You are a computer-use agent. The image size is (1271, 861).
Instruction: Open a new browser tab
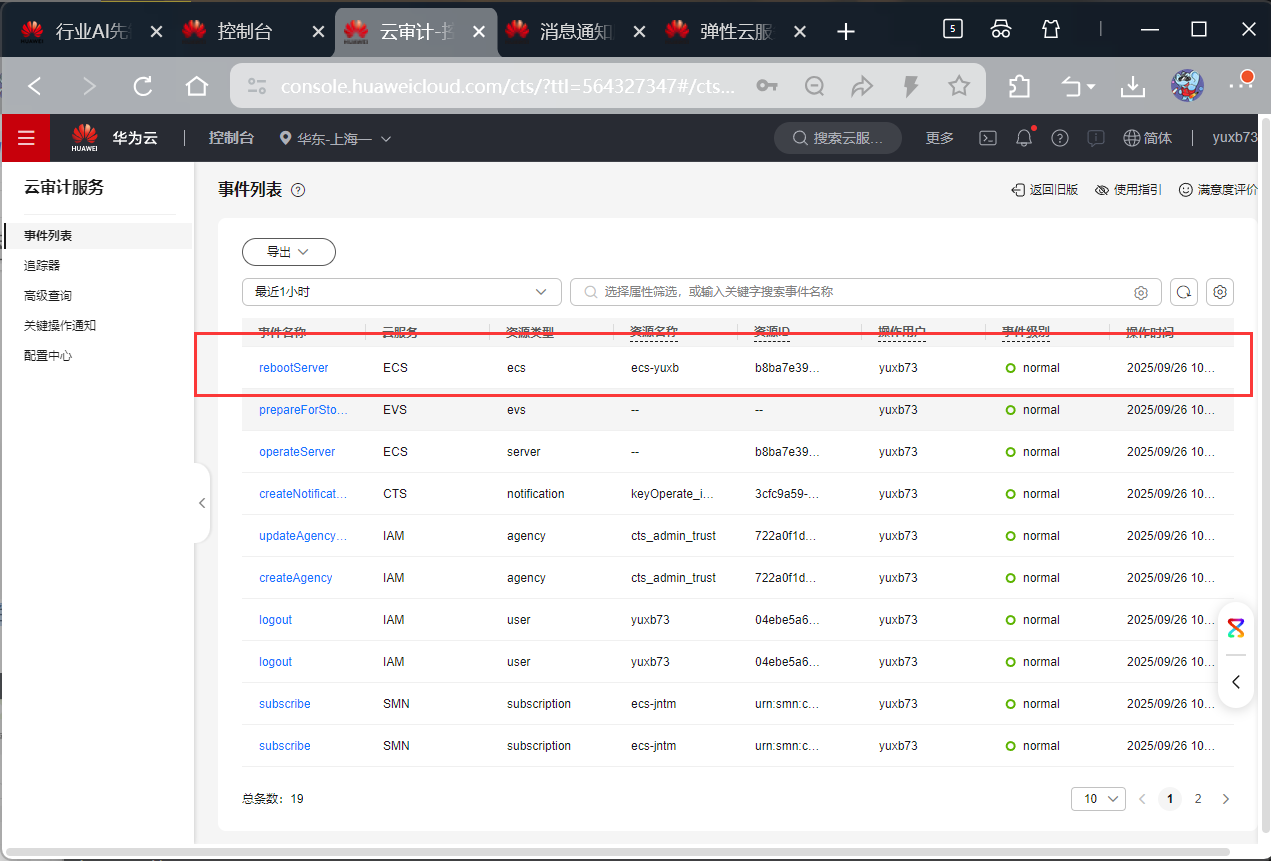point(846,32)
